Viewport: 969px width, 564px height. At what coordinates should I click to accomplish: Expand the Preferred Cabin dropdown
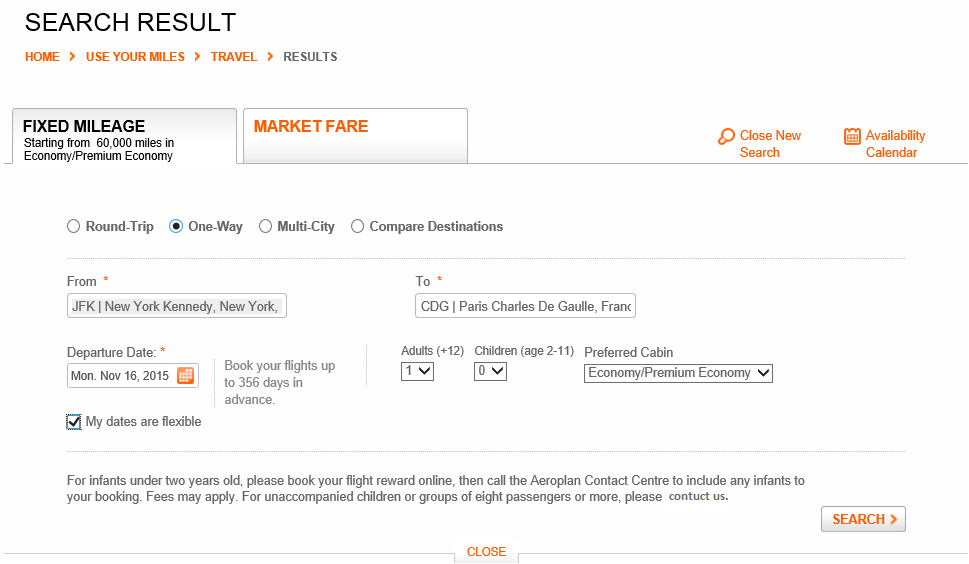pyautogui.click(x=678, y=373)
